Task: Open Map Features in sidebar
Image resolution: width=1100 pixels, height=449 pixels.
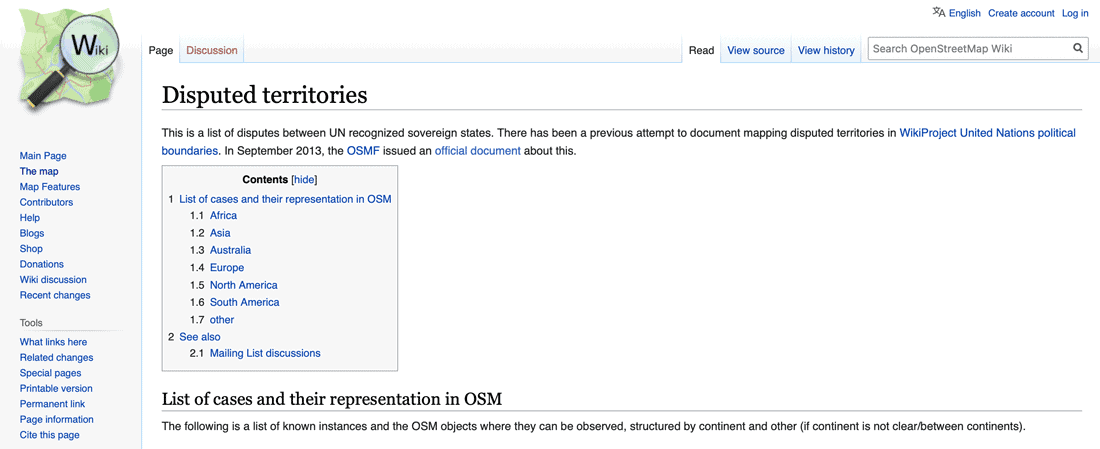Action: tap(50, 187)
